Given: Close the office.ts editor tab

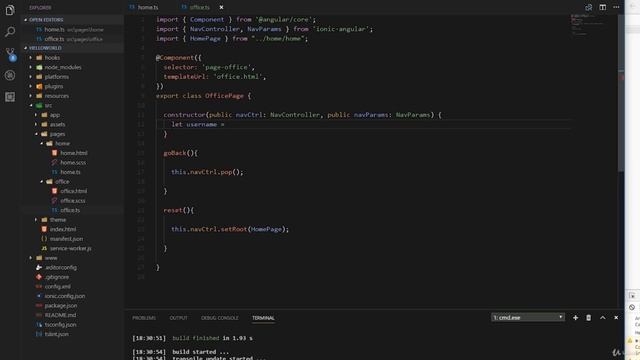Looking at the screenshot, I should coord(221,7).
